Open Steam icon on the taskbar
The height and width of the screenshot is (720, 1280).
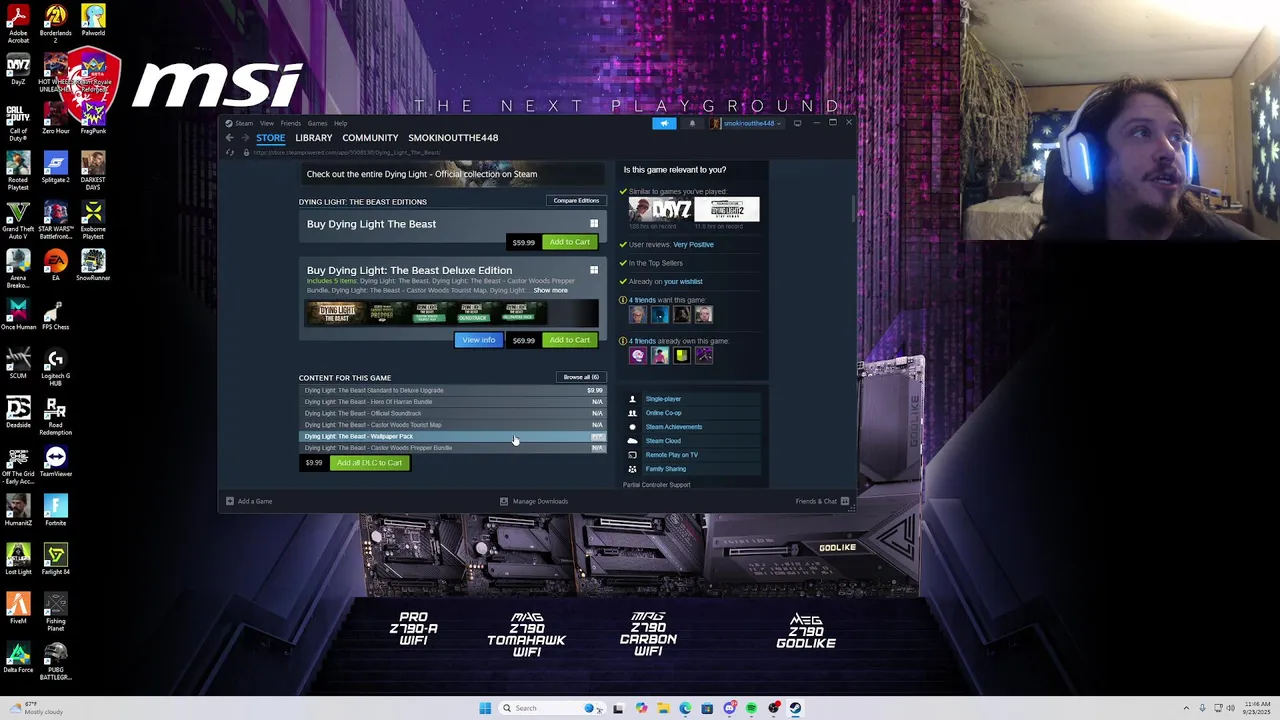pos(795,708)
